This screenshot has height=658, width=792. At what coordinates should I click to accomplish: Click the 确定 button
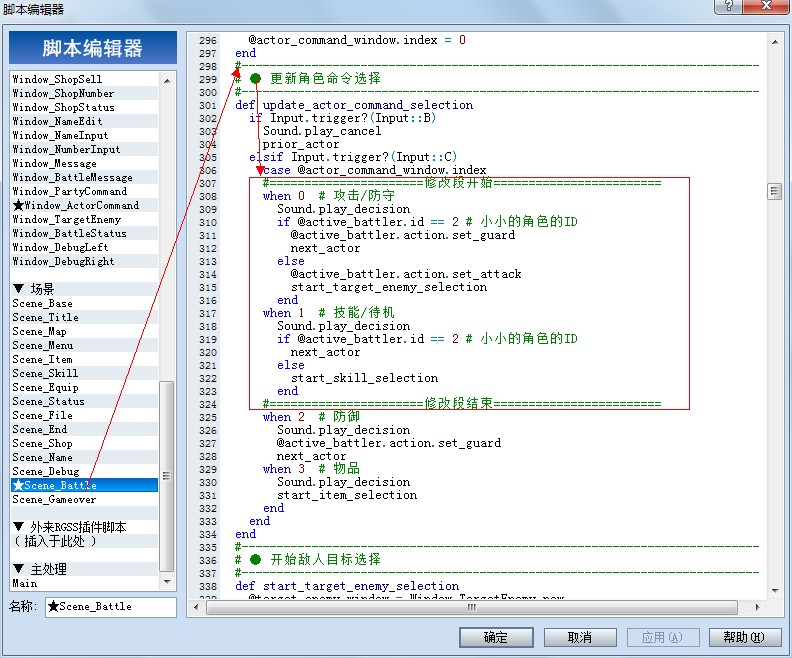[496, 637]
